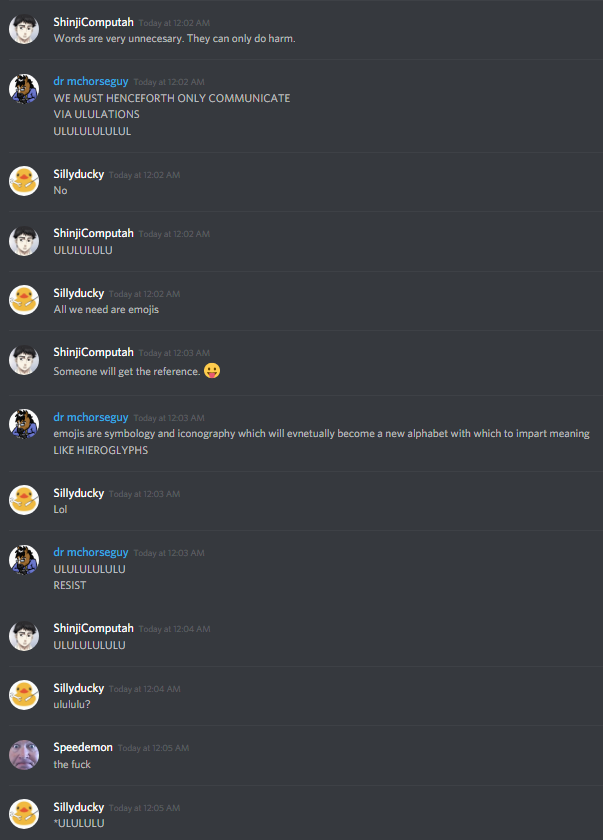
Task: Click ShinjiComputah's avatar on the first message
Action: tap(24, 29)
